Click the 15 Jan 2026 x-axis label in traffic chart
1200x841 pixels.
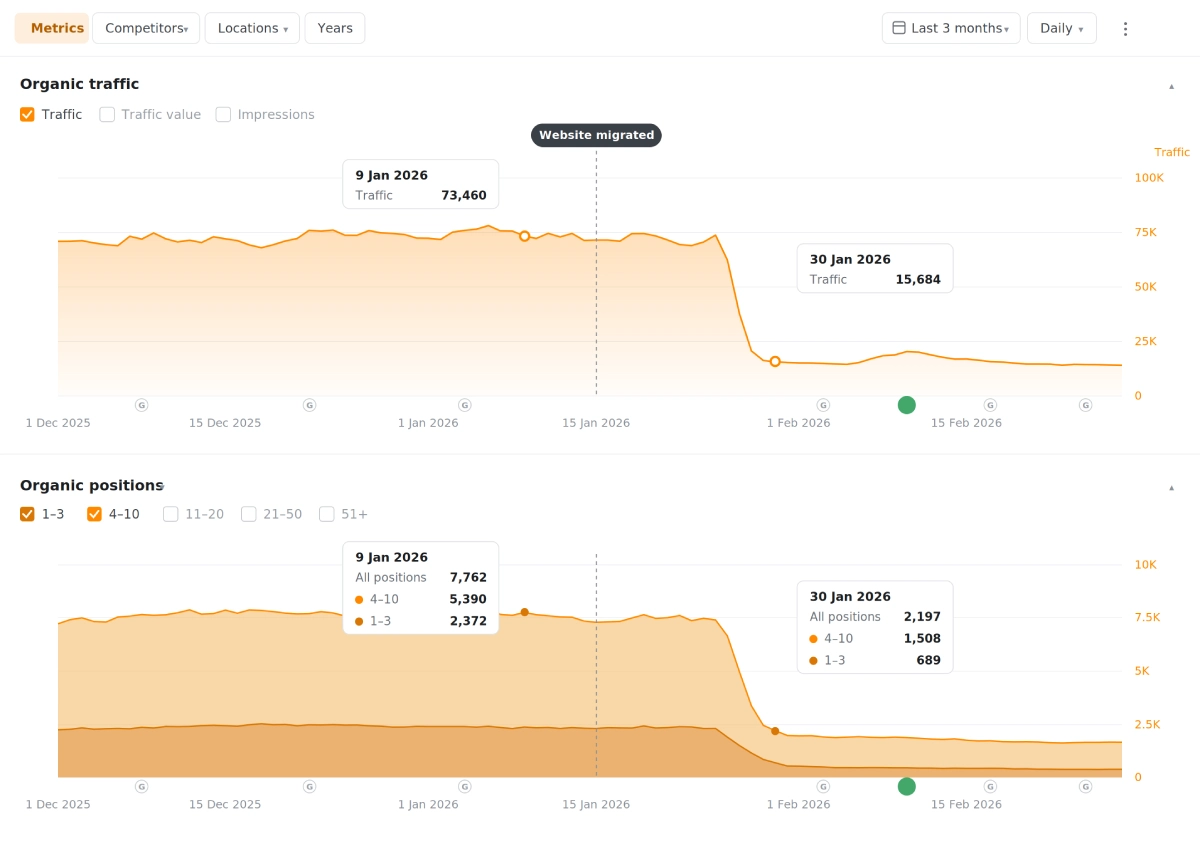point(596,423)
